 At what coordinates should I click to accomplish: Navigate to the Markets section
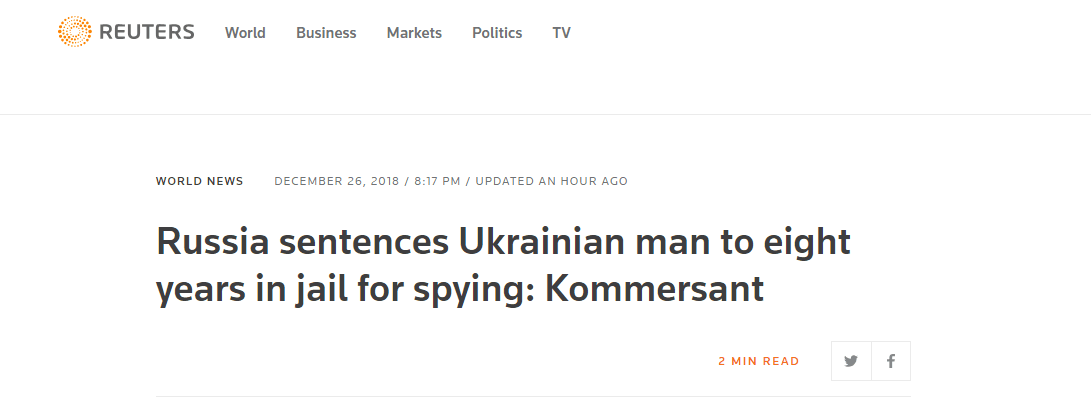coord(414,33)
